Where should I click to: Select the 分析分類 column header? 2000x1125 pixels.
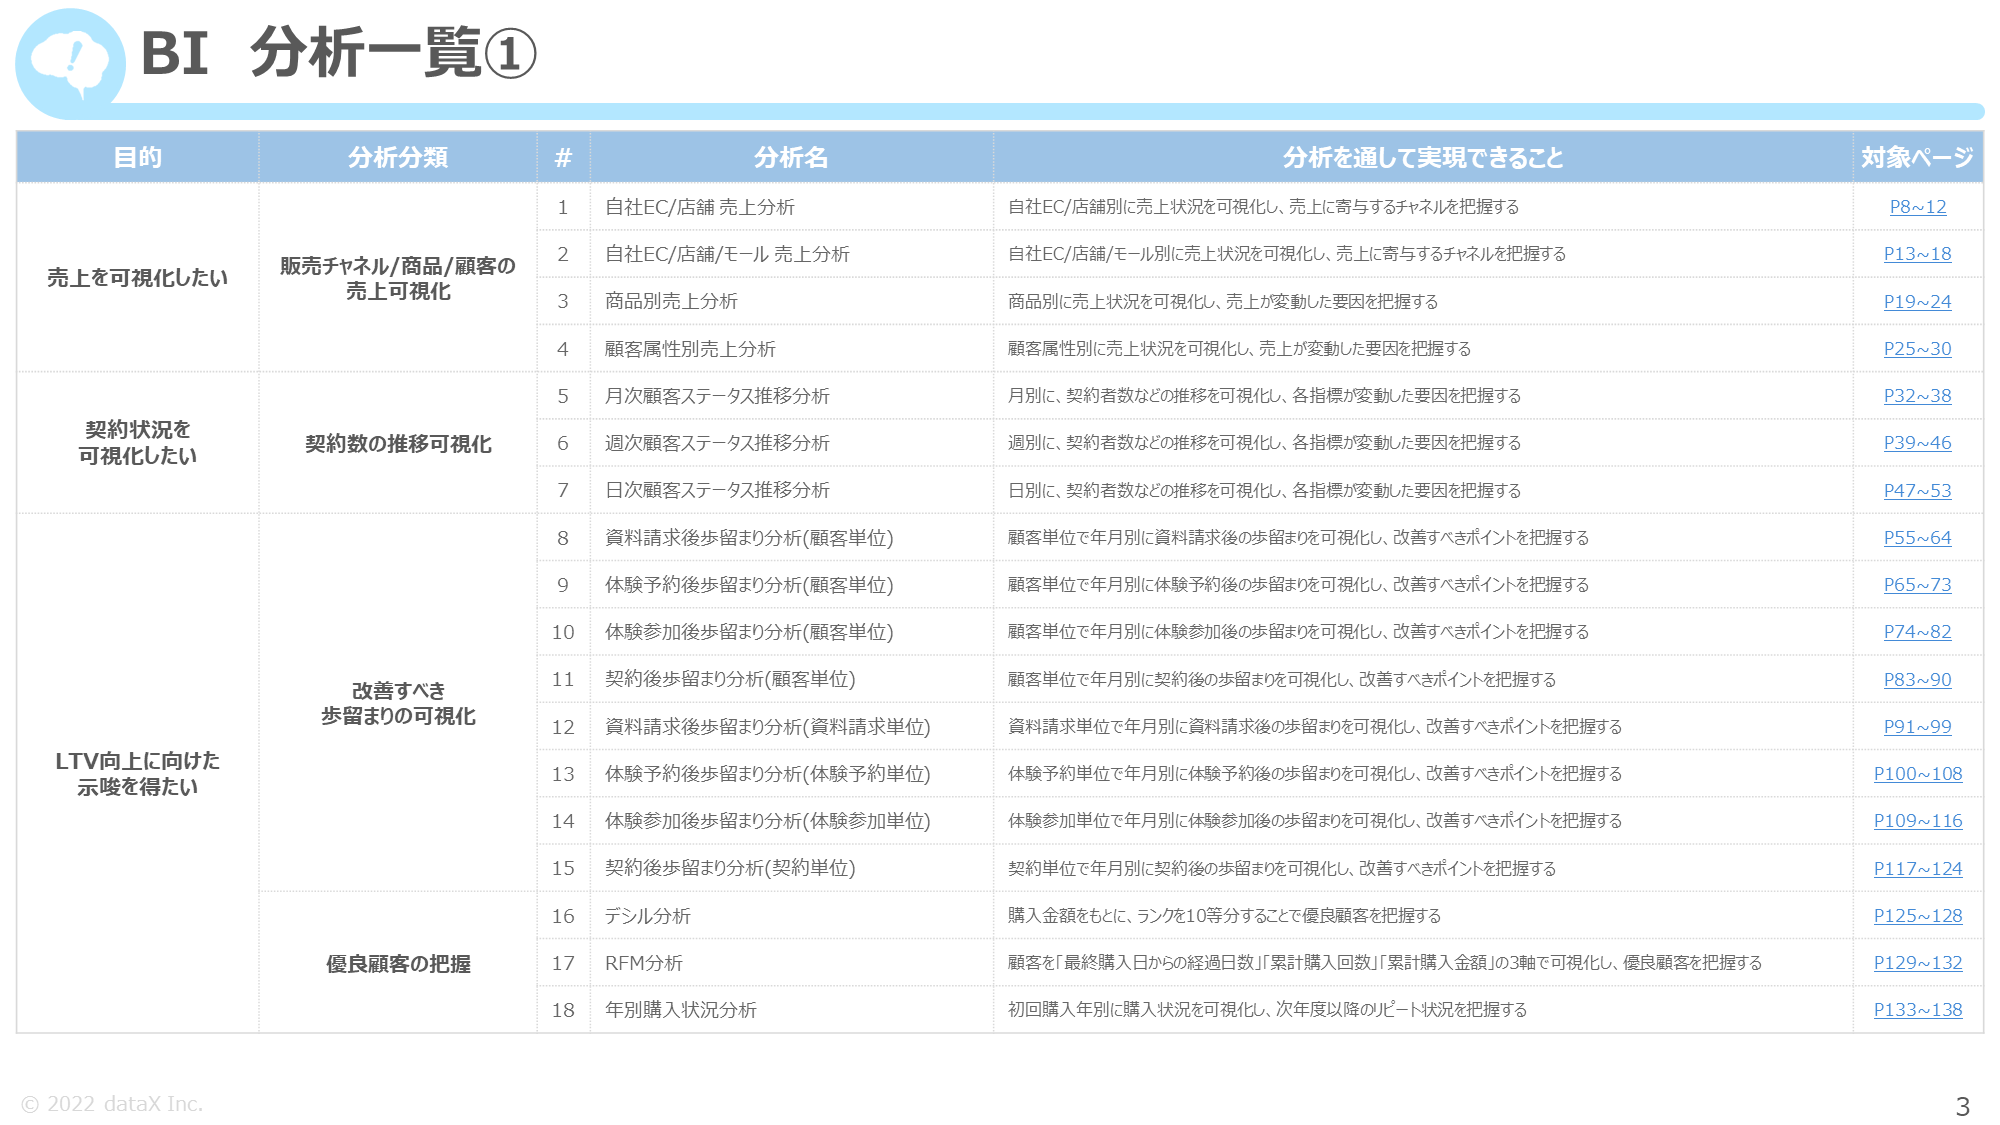pos(398,157)
